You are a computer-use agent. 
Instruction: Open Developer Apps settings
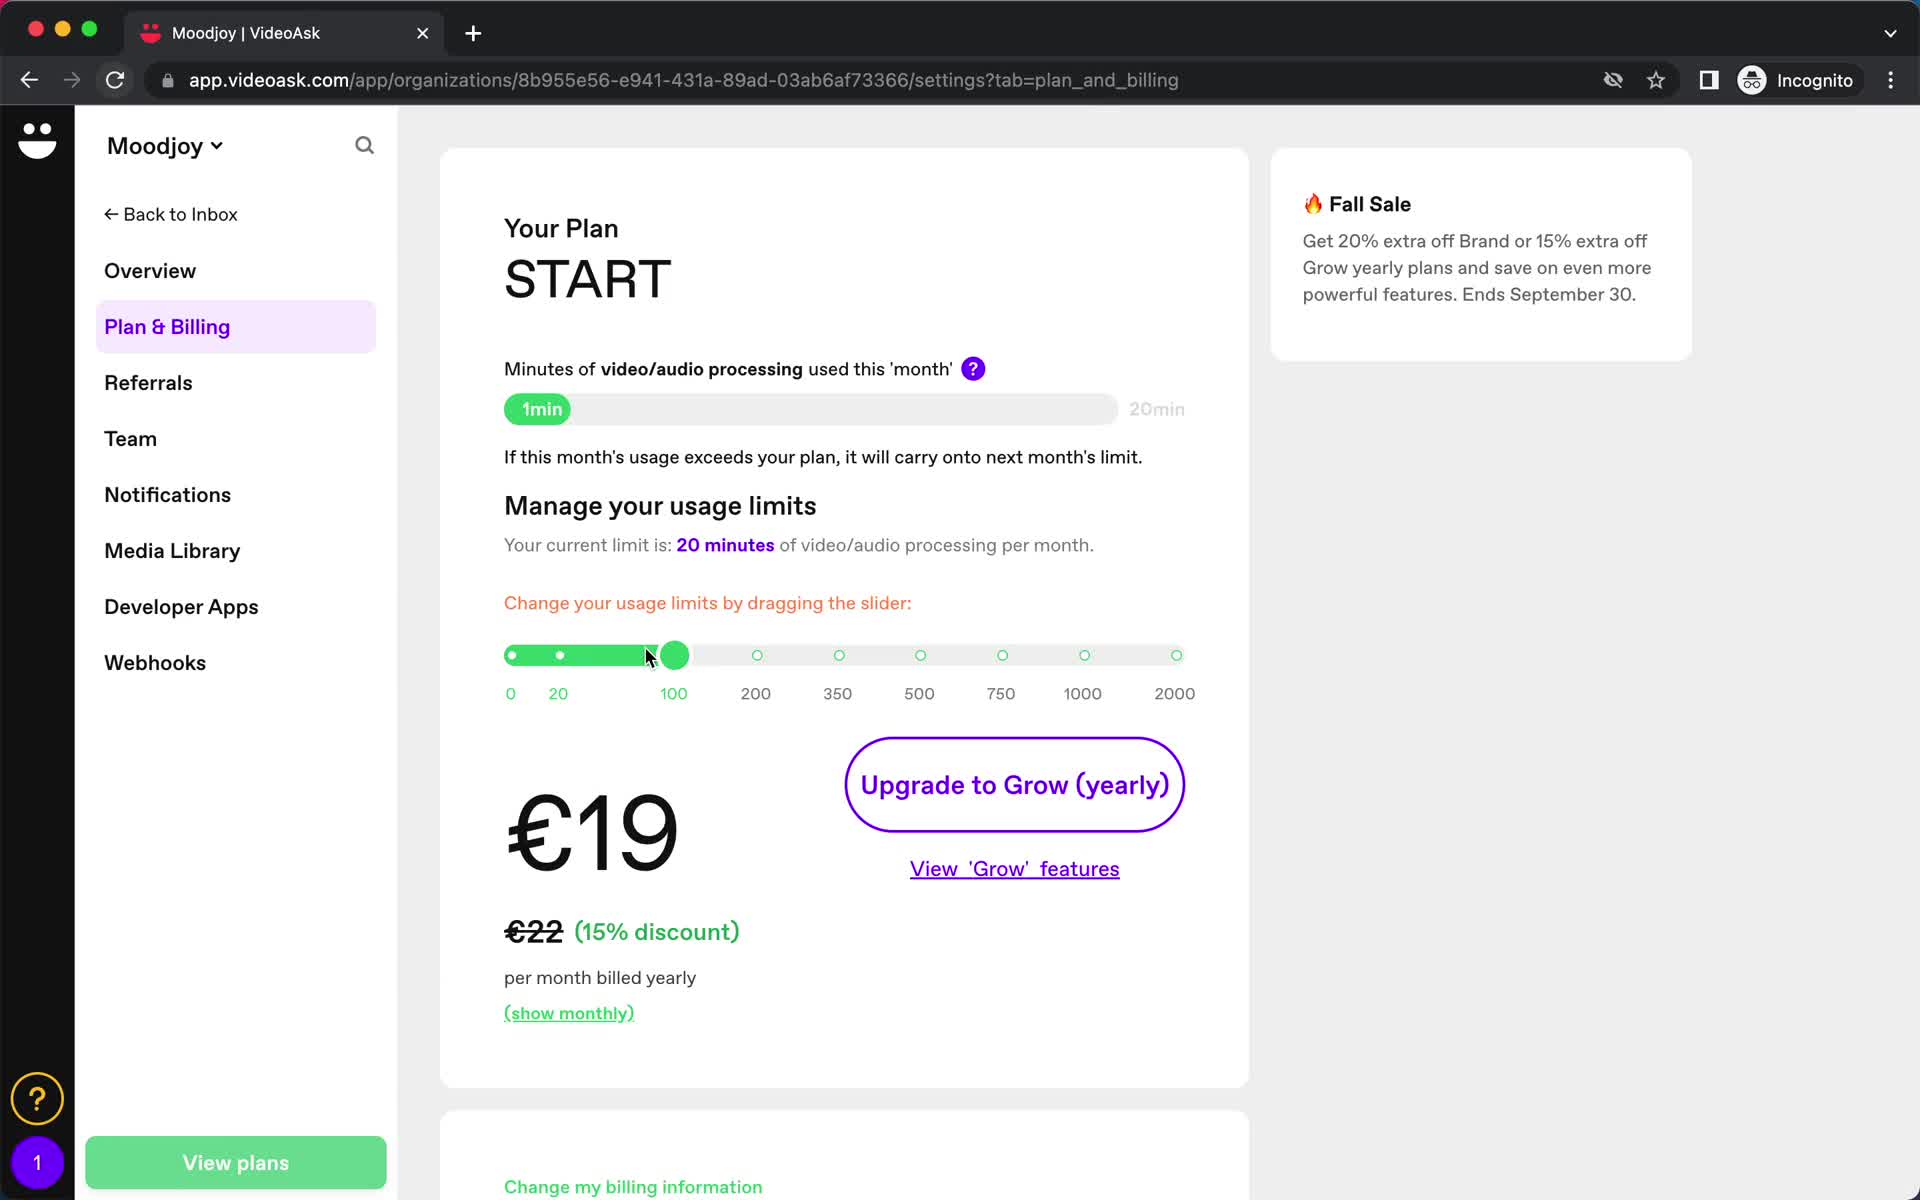coord(181,606)
